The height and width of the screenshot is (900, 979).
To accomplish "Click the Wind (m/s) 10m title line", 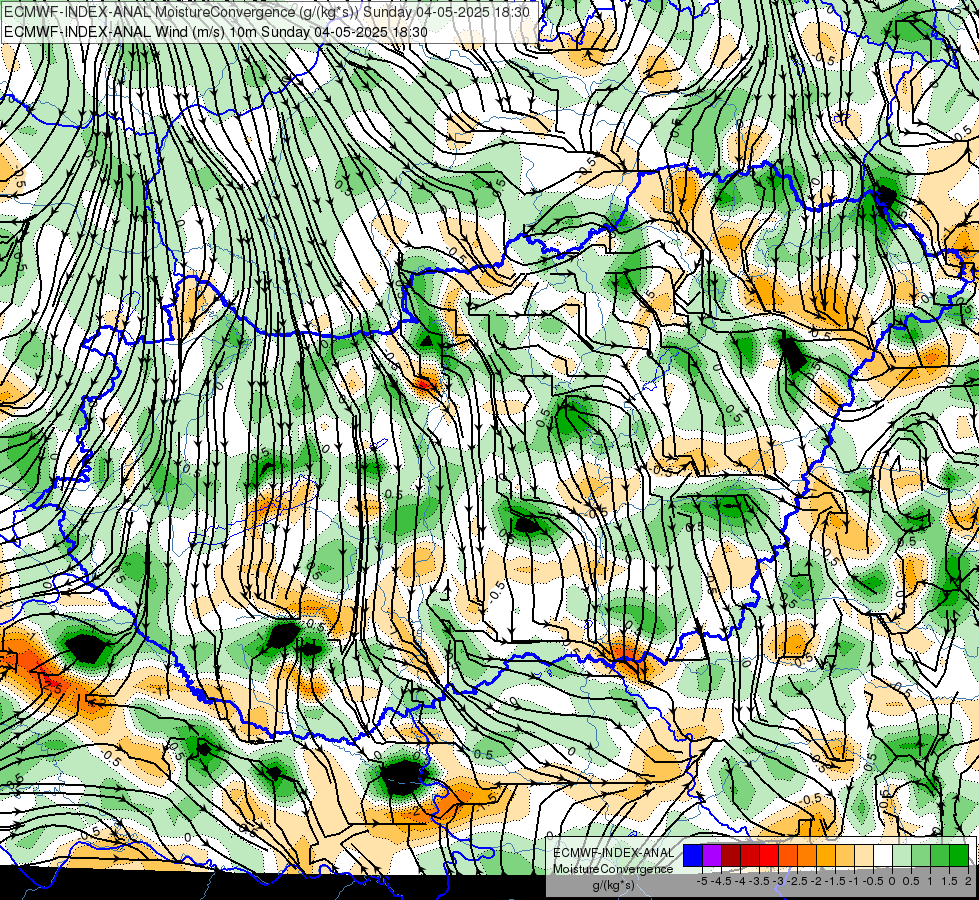I will 216,32.
